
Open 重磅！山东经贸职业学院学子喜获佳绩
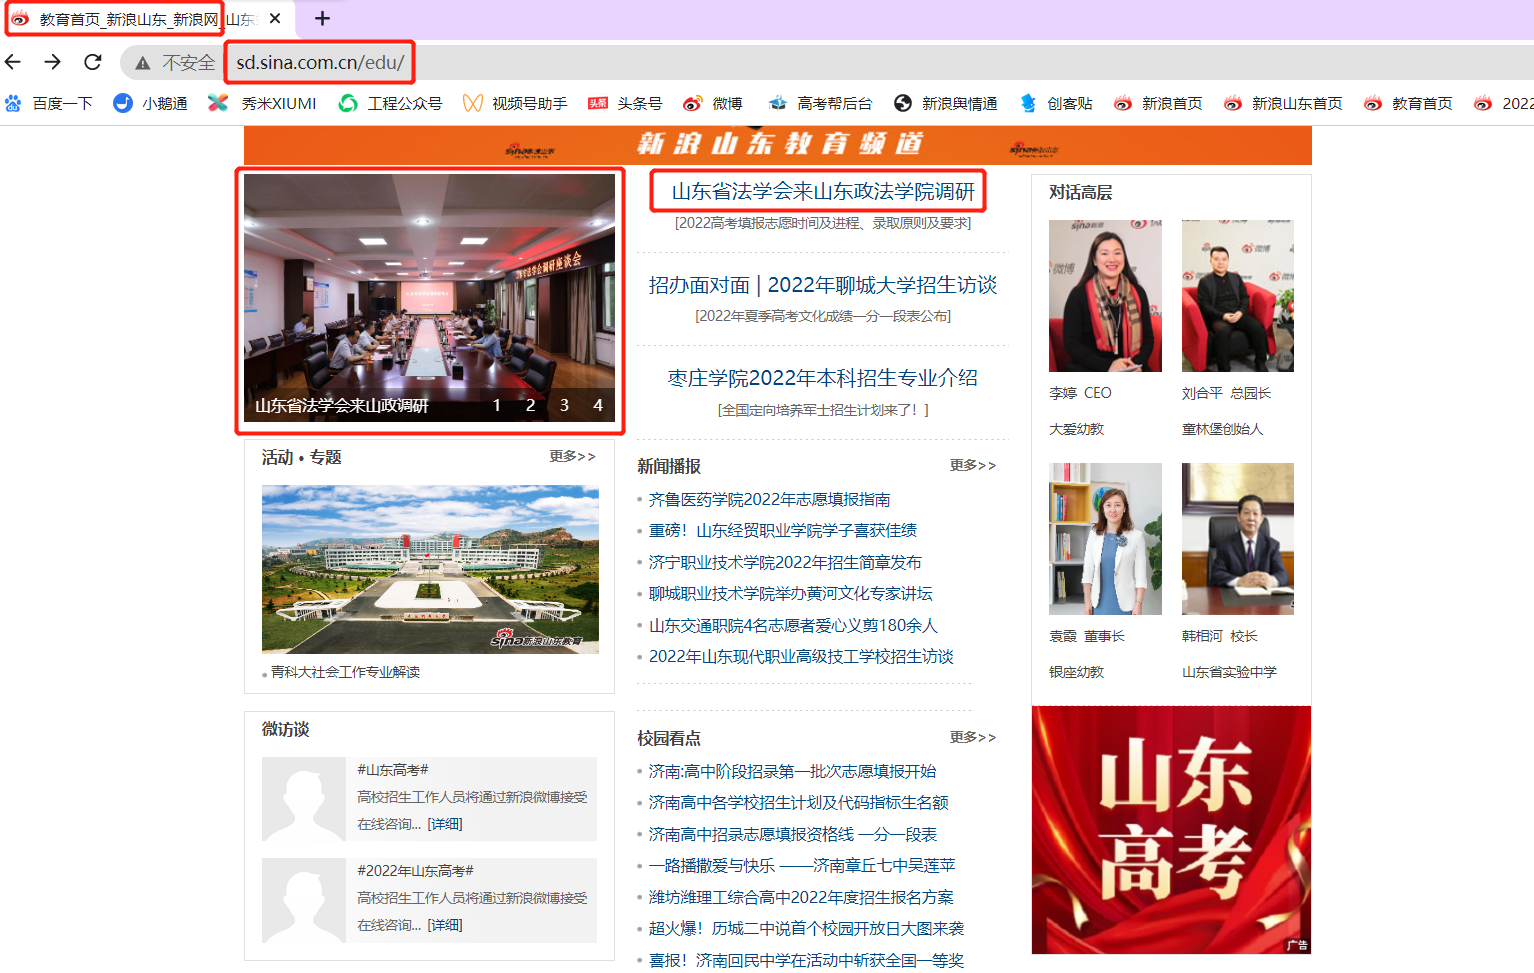pyautogui.click(x=782, y=530)
